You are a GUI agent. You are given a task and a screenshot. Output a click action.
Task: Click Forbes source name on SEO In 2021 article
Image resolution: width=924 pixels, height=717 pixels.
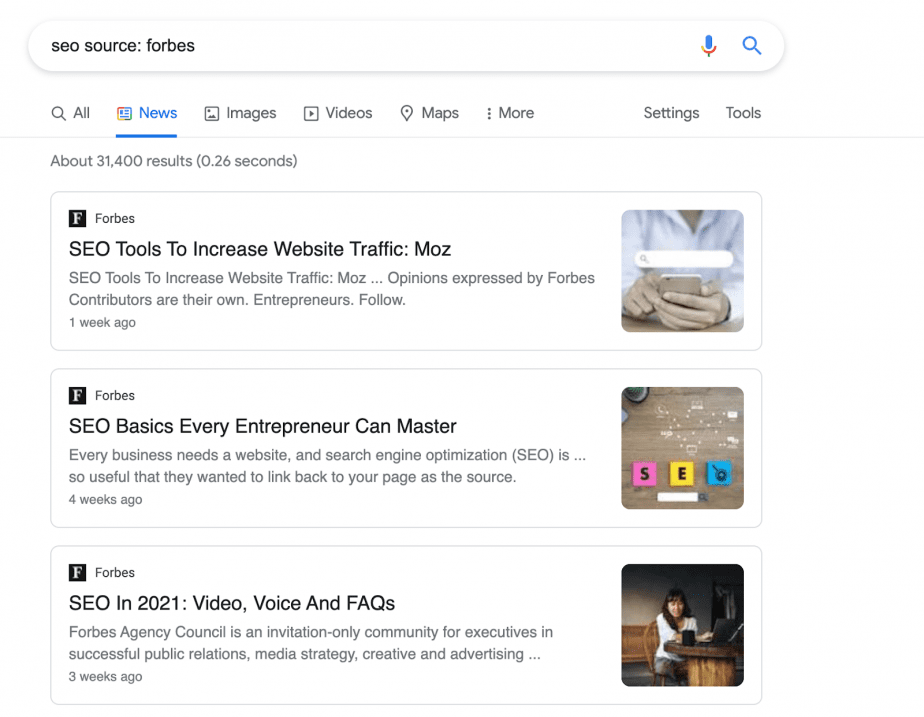click(115, 573)
